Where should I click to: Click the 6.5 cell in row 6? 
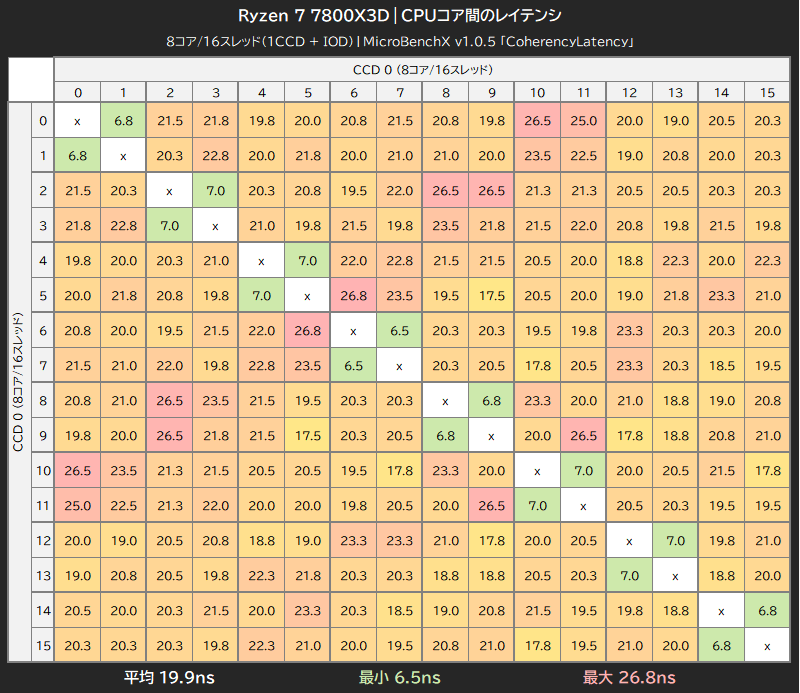pos(399,331)
